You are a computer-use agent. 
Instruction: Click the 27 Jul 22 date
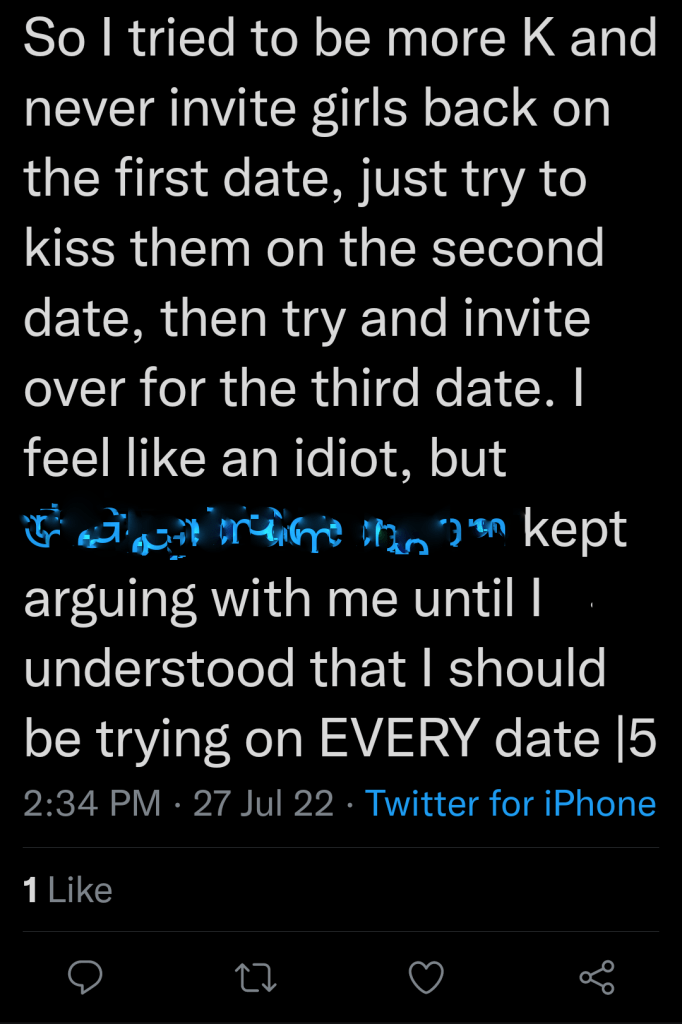pos(263,803)
